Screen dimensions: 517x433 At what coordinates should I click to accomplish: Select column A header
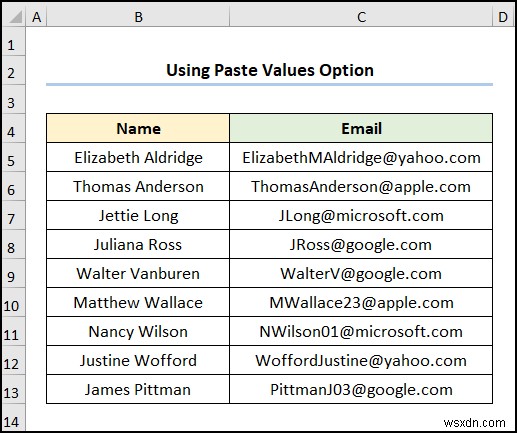pos(36,17)
